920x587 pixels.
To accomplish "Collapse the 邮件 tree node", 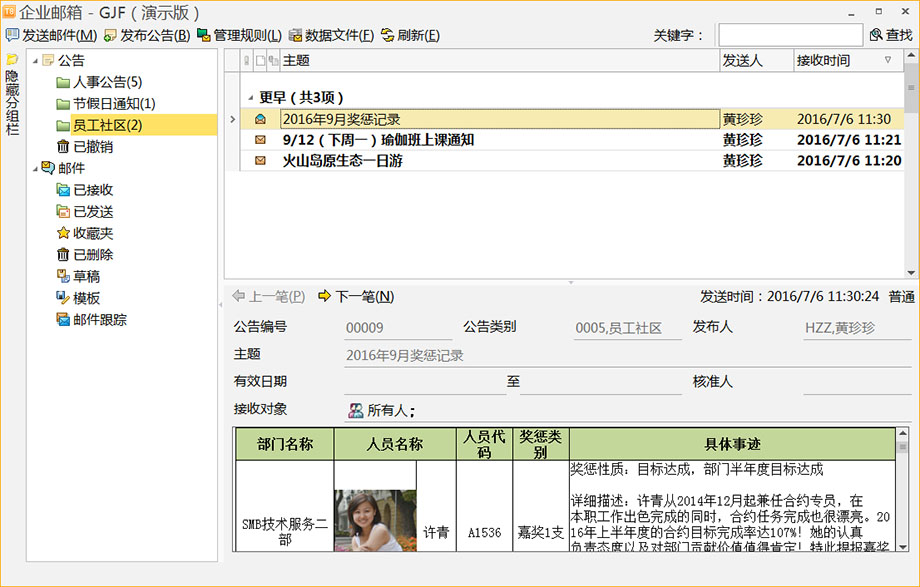I will coord(36,168).
